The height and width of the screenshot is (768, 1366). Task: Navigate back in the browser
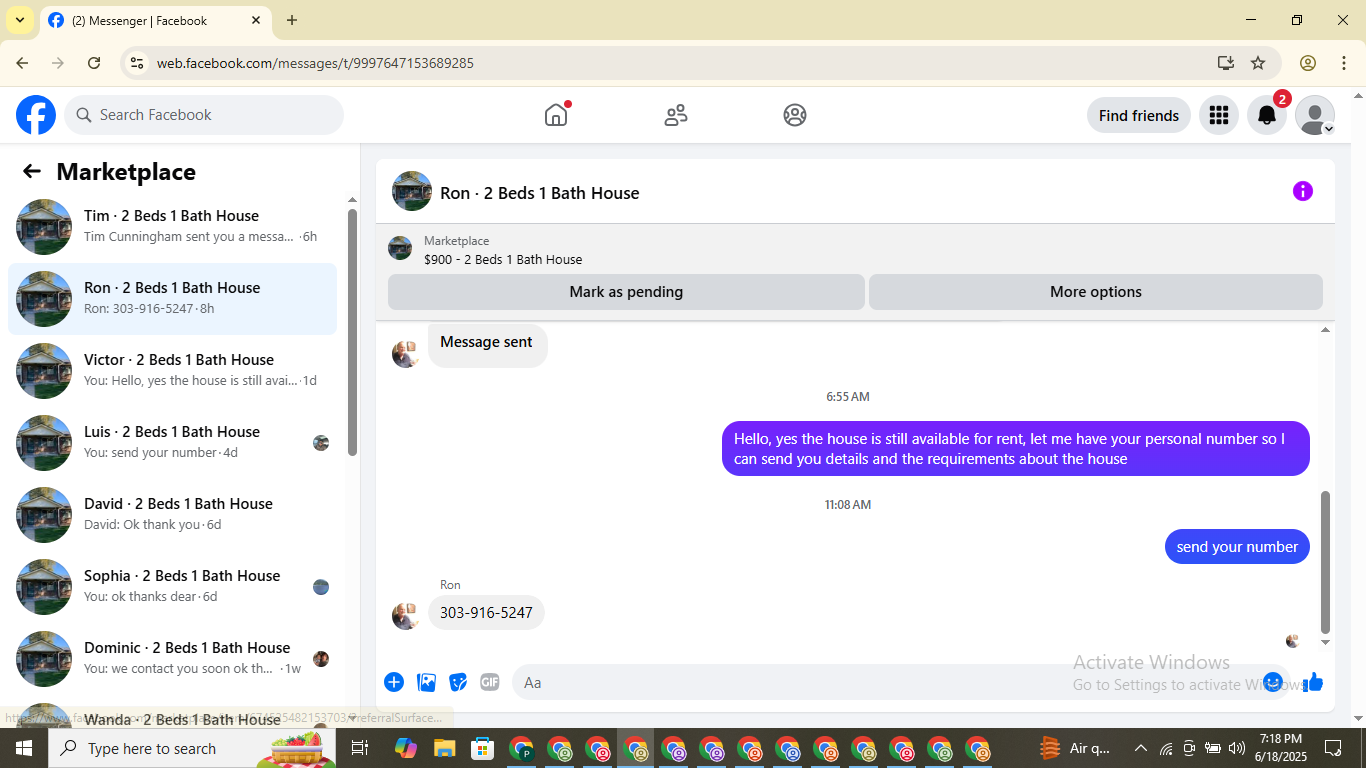coord(22,63)
